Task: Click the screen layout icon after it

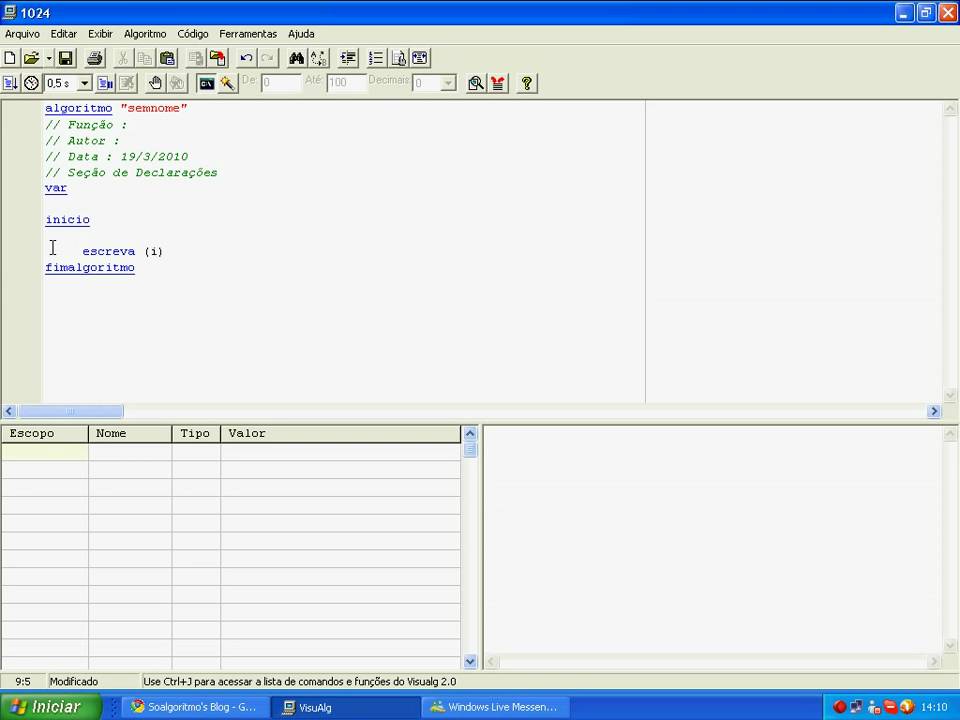Action: click(x=420, y=58)
